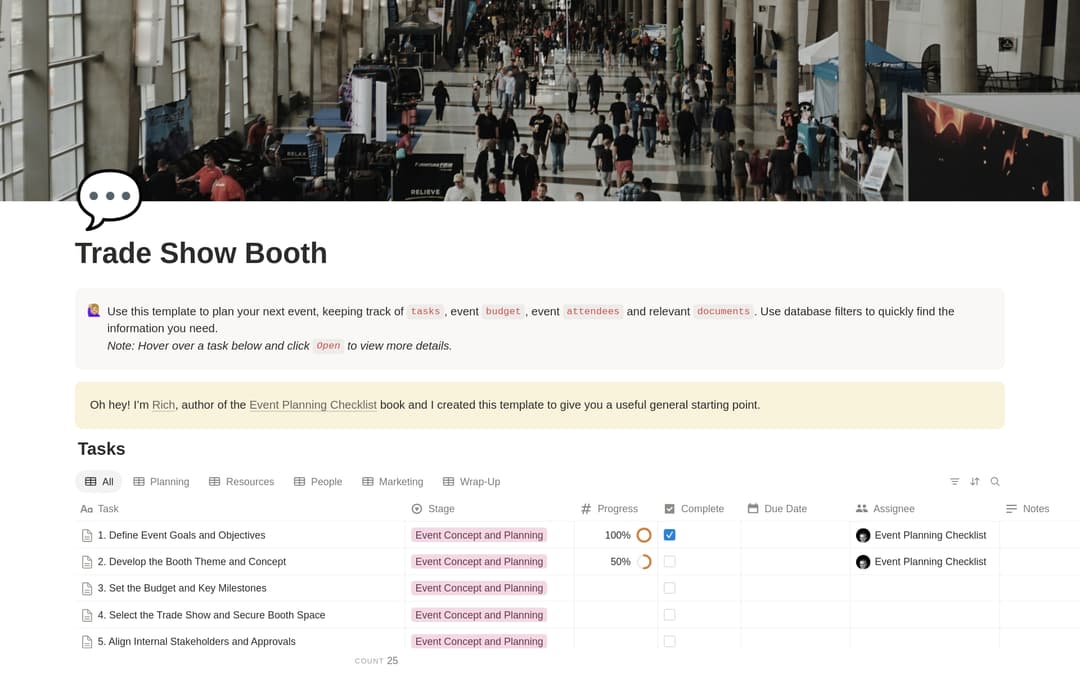Open task 2. Develop the Booth Theme and Concept
Viewport: 1080px width, 674px height.
click(x=191, y=562)
